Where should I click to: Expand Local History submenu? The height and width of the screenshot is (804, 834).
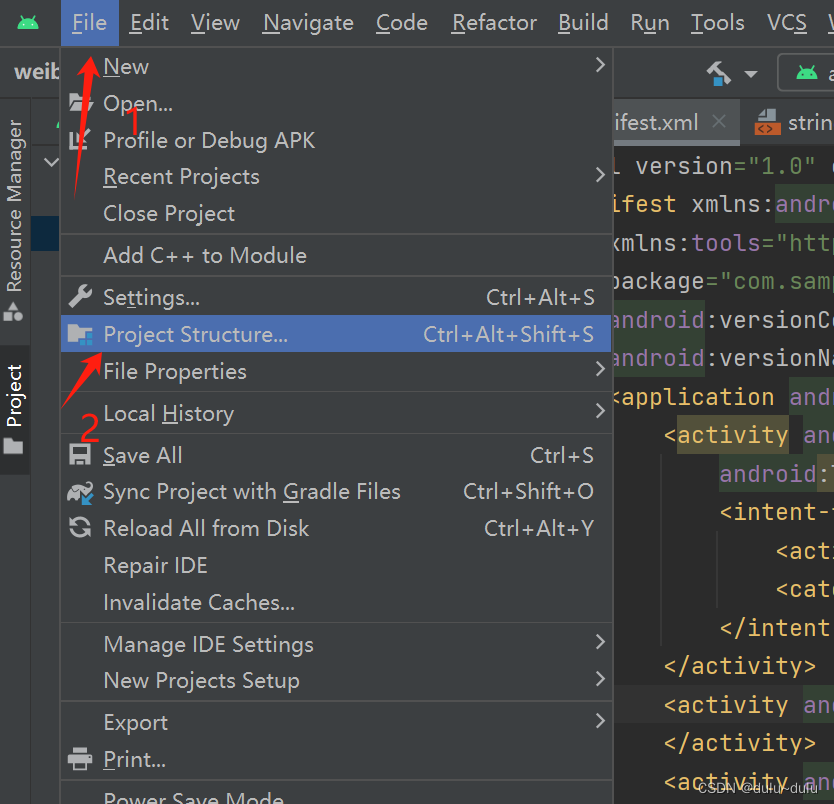tap(336, 413)
